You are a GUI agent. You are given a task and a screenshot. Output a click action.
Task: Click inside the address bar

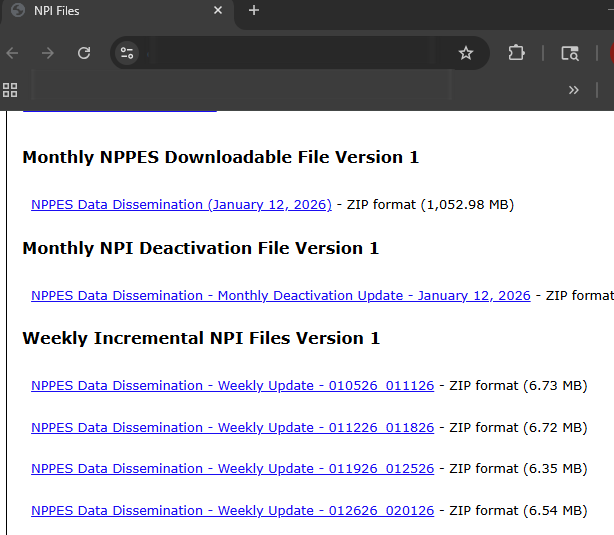[x=300, y=53]
